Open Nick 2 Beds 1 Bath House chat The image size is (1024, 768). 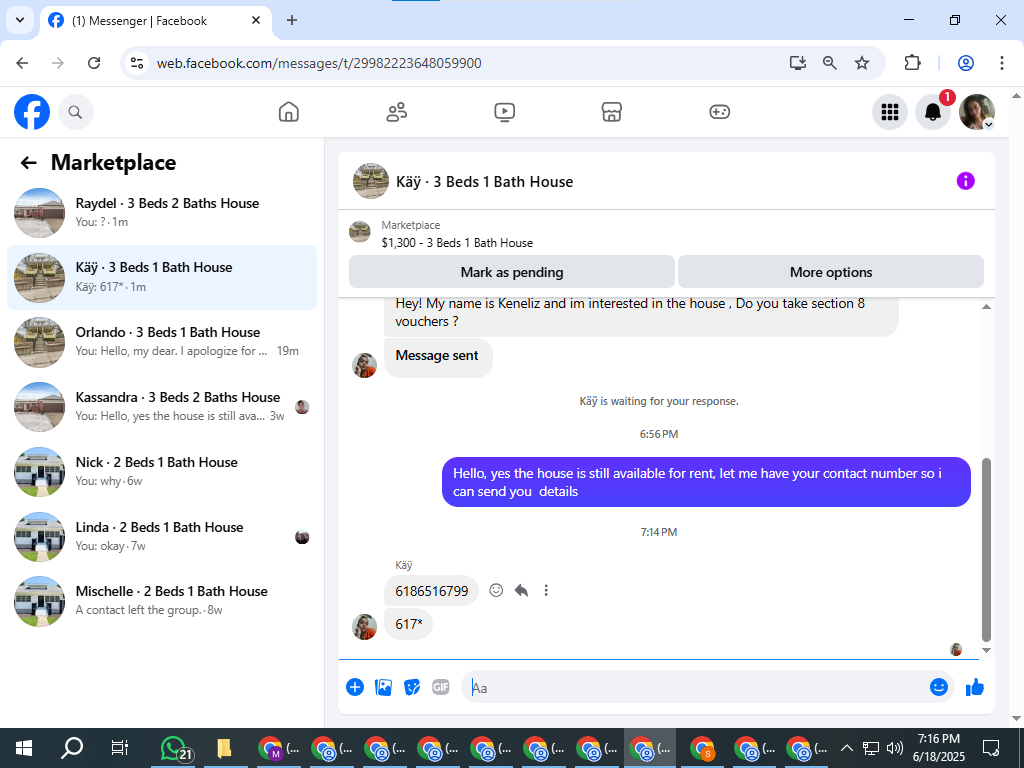pos(162,472)
